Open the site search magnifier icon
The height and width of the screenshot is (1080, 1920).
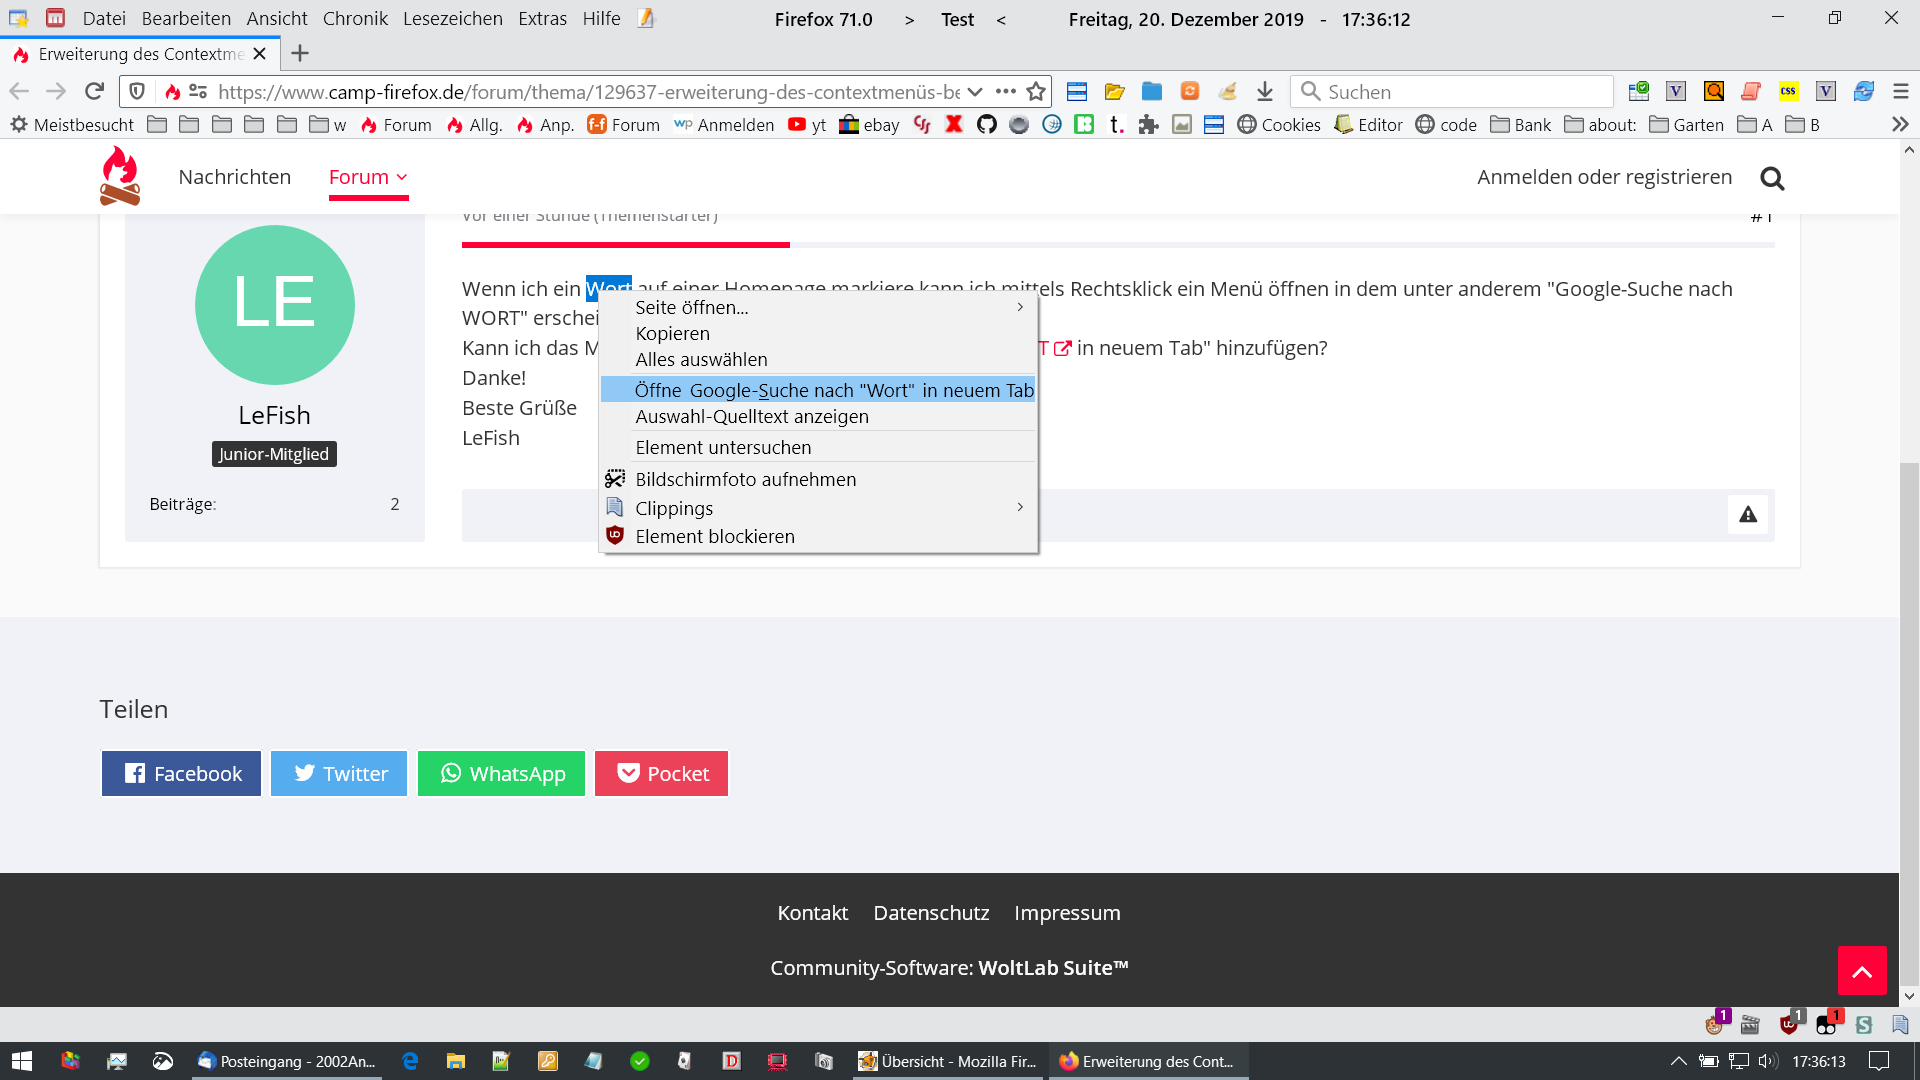coord(1772,178)
